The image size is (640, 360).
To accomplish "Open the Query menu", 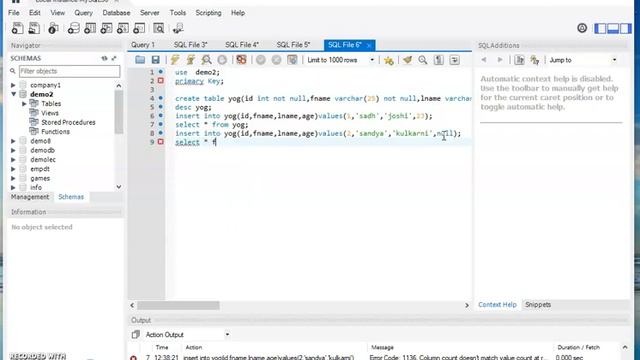I will pos(83,13).
